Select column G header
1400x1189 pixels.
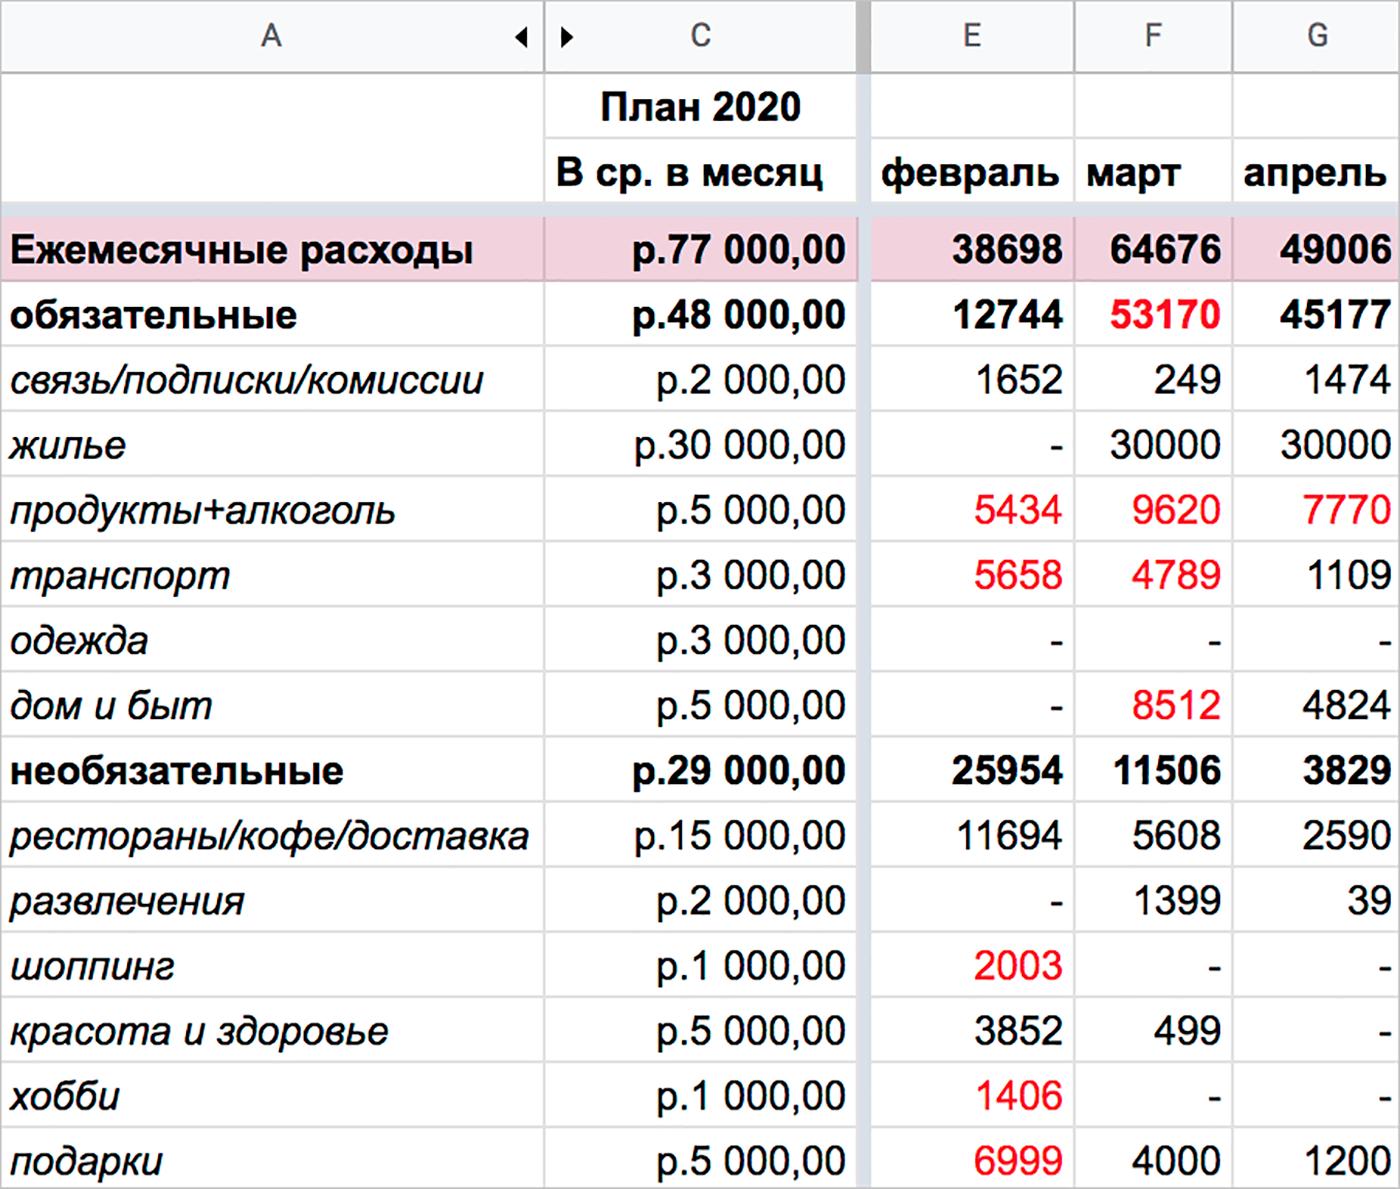[x=1317, y=36]
